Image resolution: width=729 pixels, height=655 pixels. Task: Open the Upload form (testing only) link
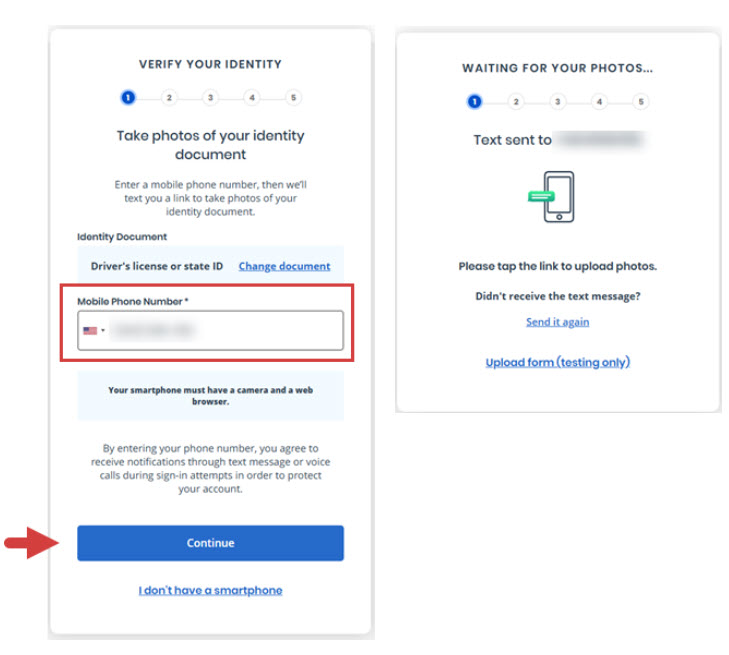tap(557, 362)
